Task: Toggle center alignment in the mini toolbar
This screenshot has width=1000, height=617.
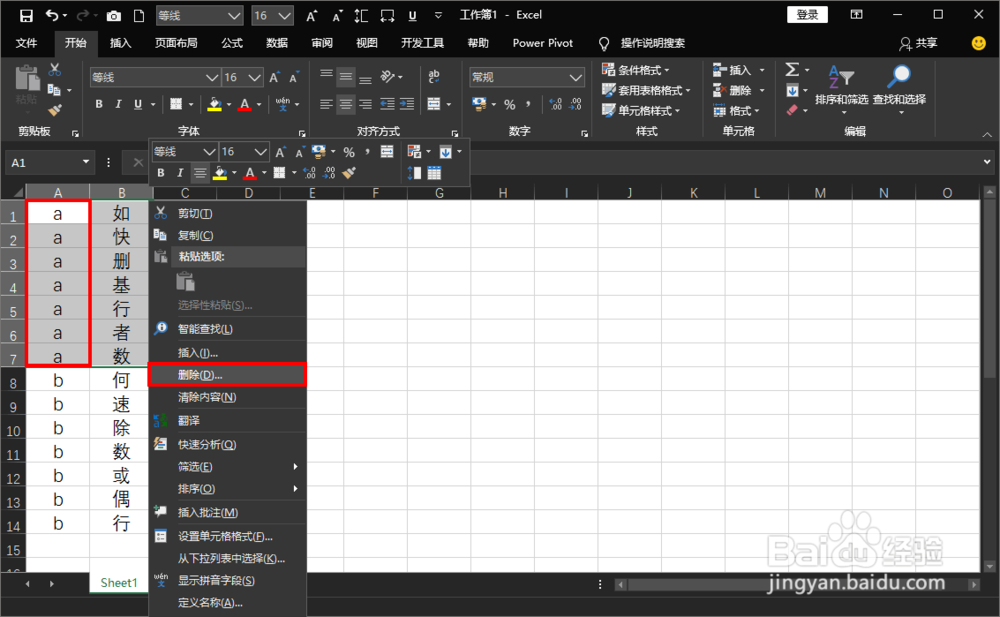Action: pyautogui.click(x=200, y=173)
